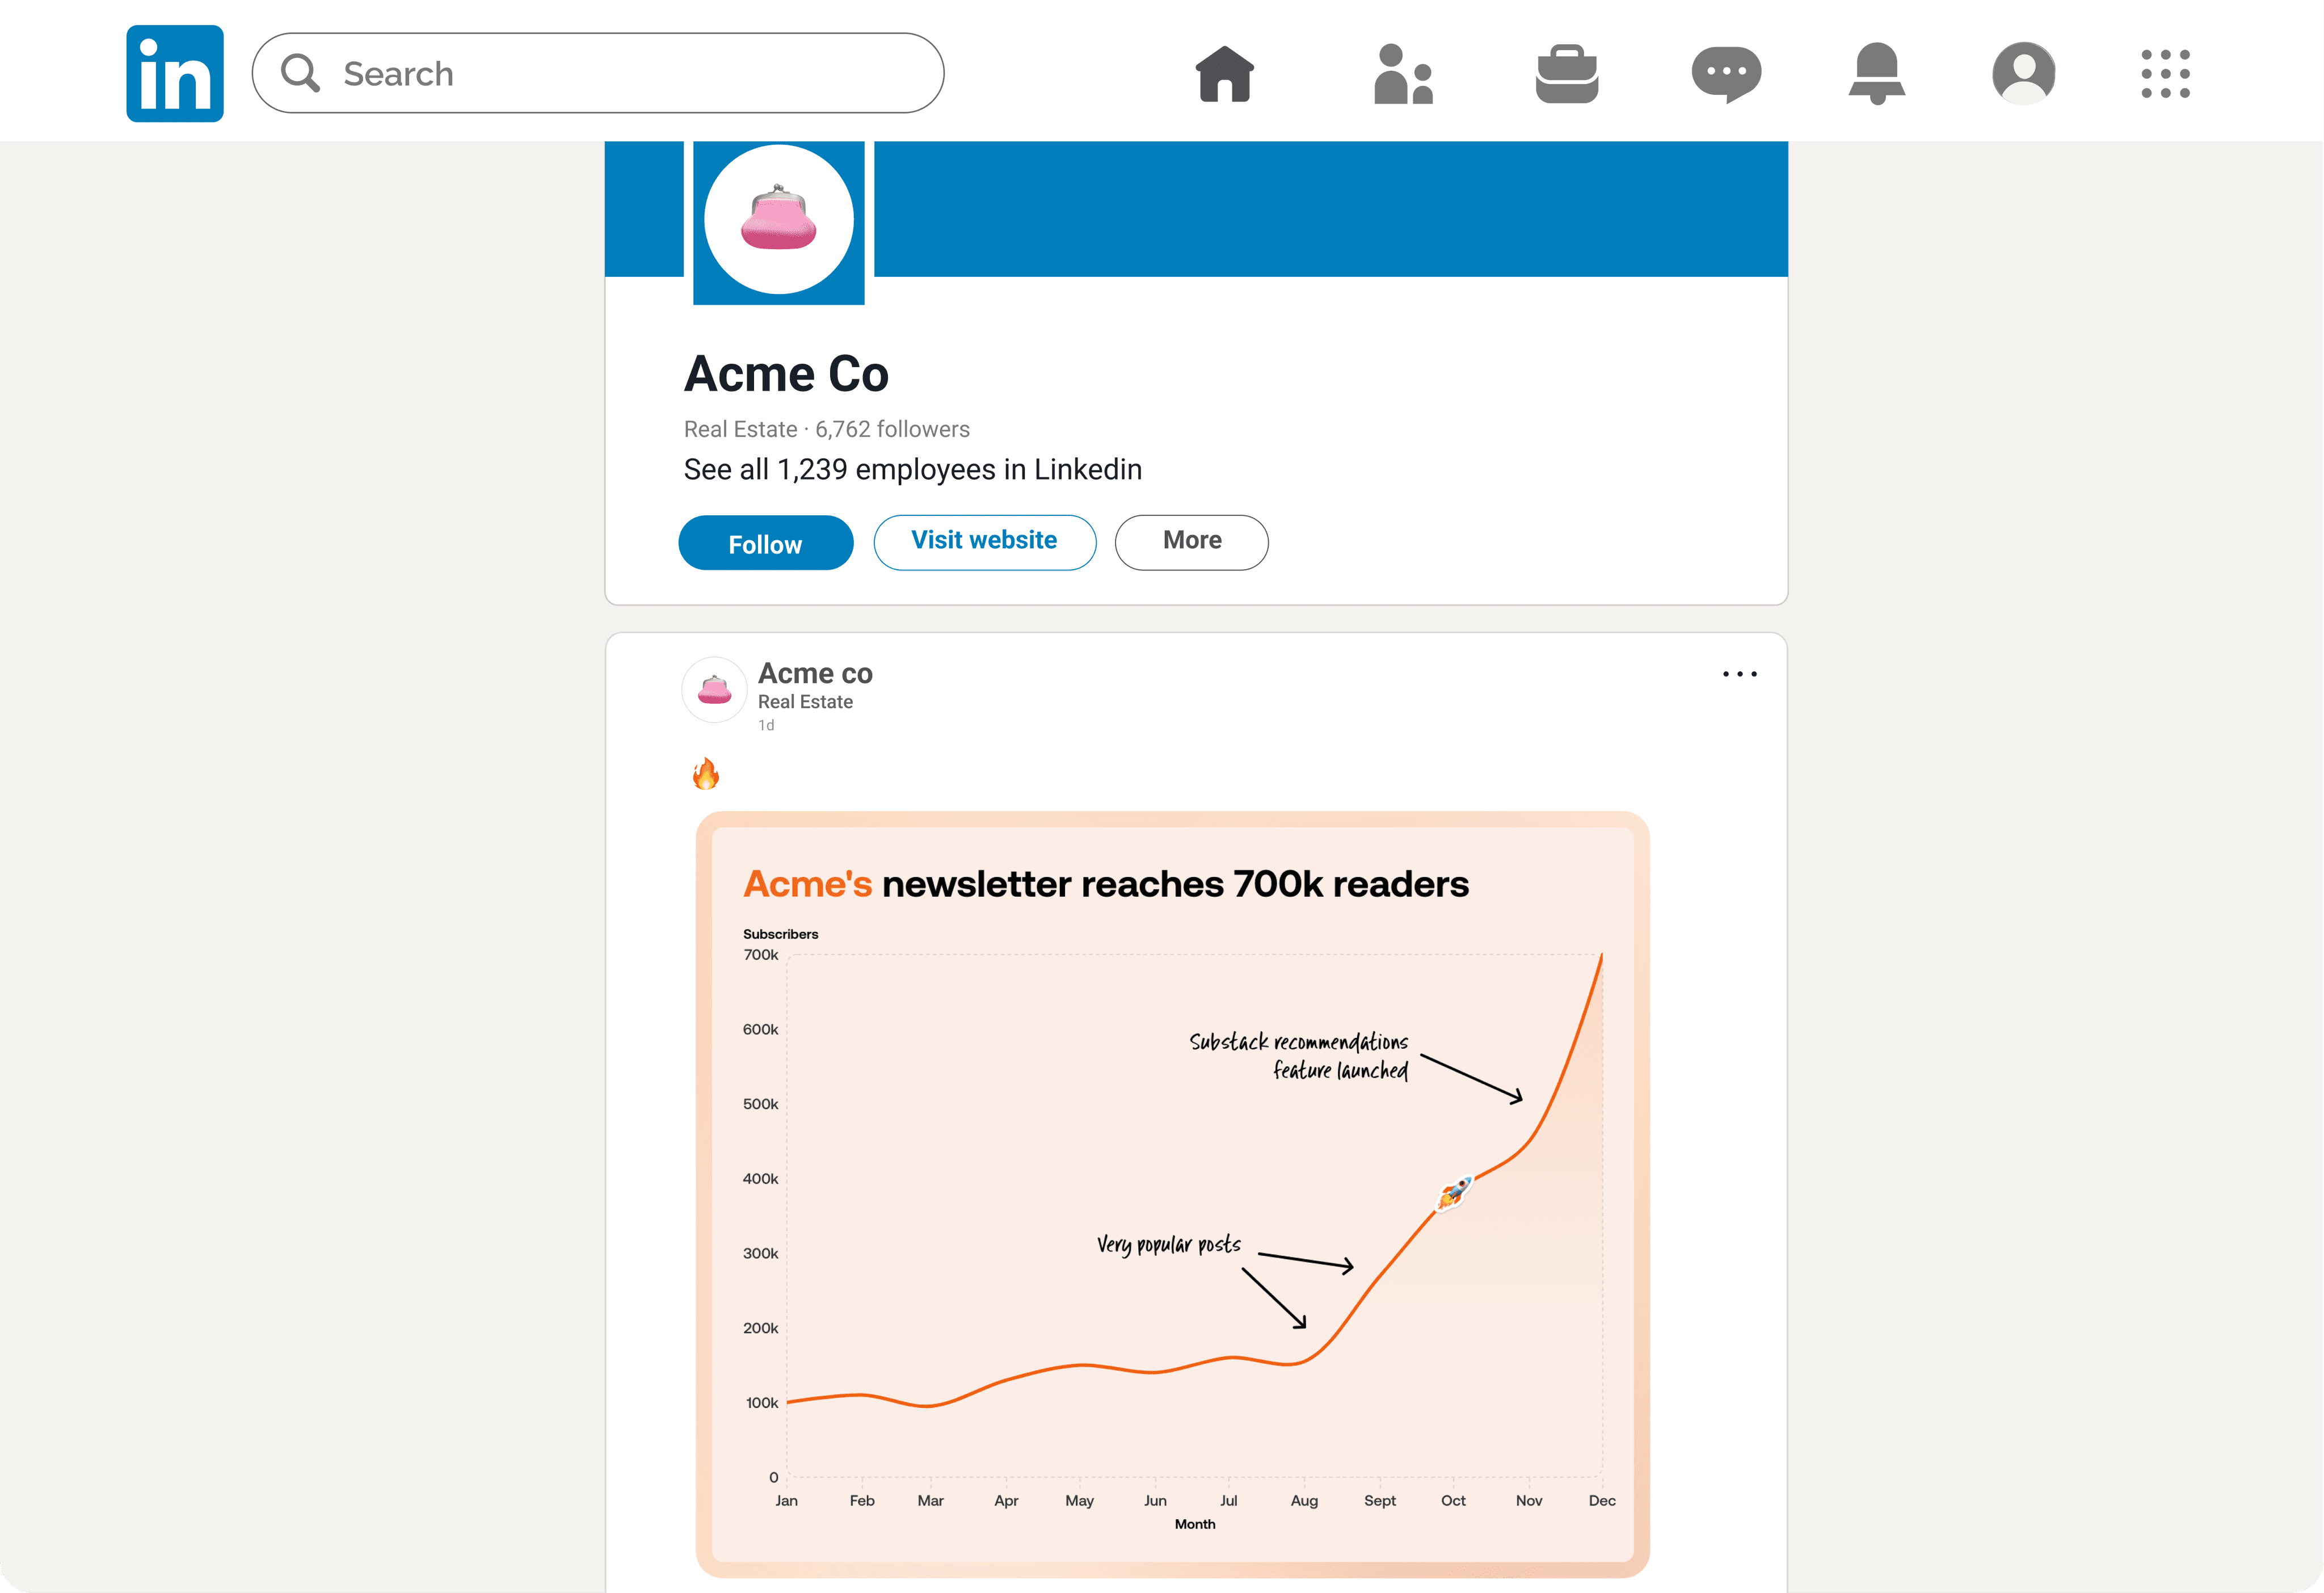
Task: Click the LinkedIn logo
Action: (x=174, y=73)
